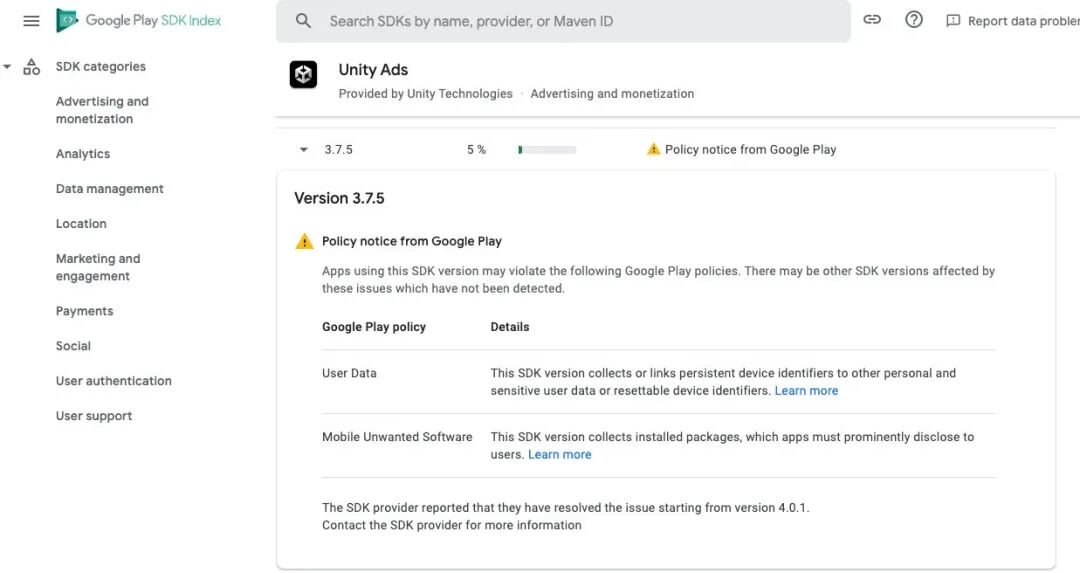Click the Unity Ads app icon

(303, 74)
